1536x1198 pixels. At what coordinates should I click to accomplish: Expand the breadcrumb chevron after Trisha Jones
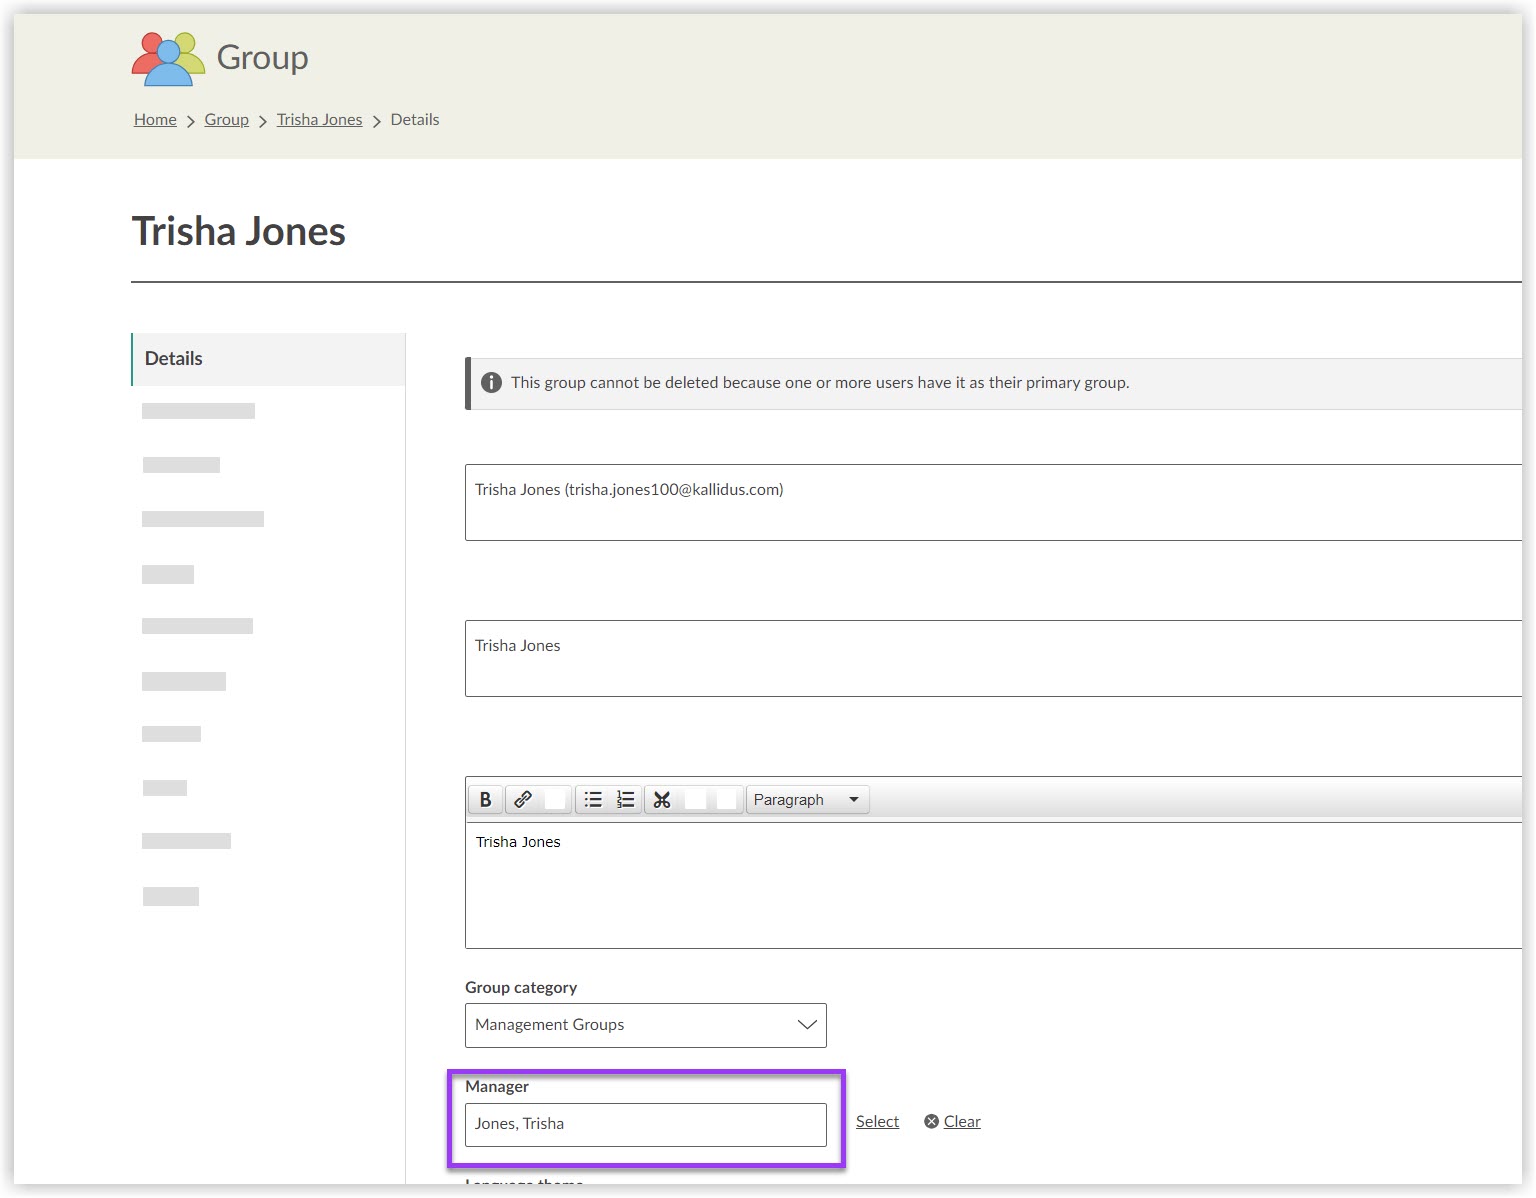pyautogui.click(x=376, y=120)
